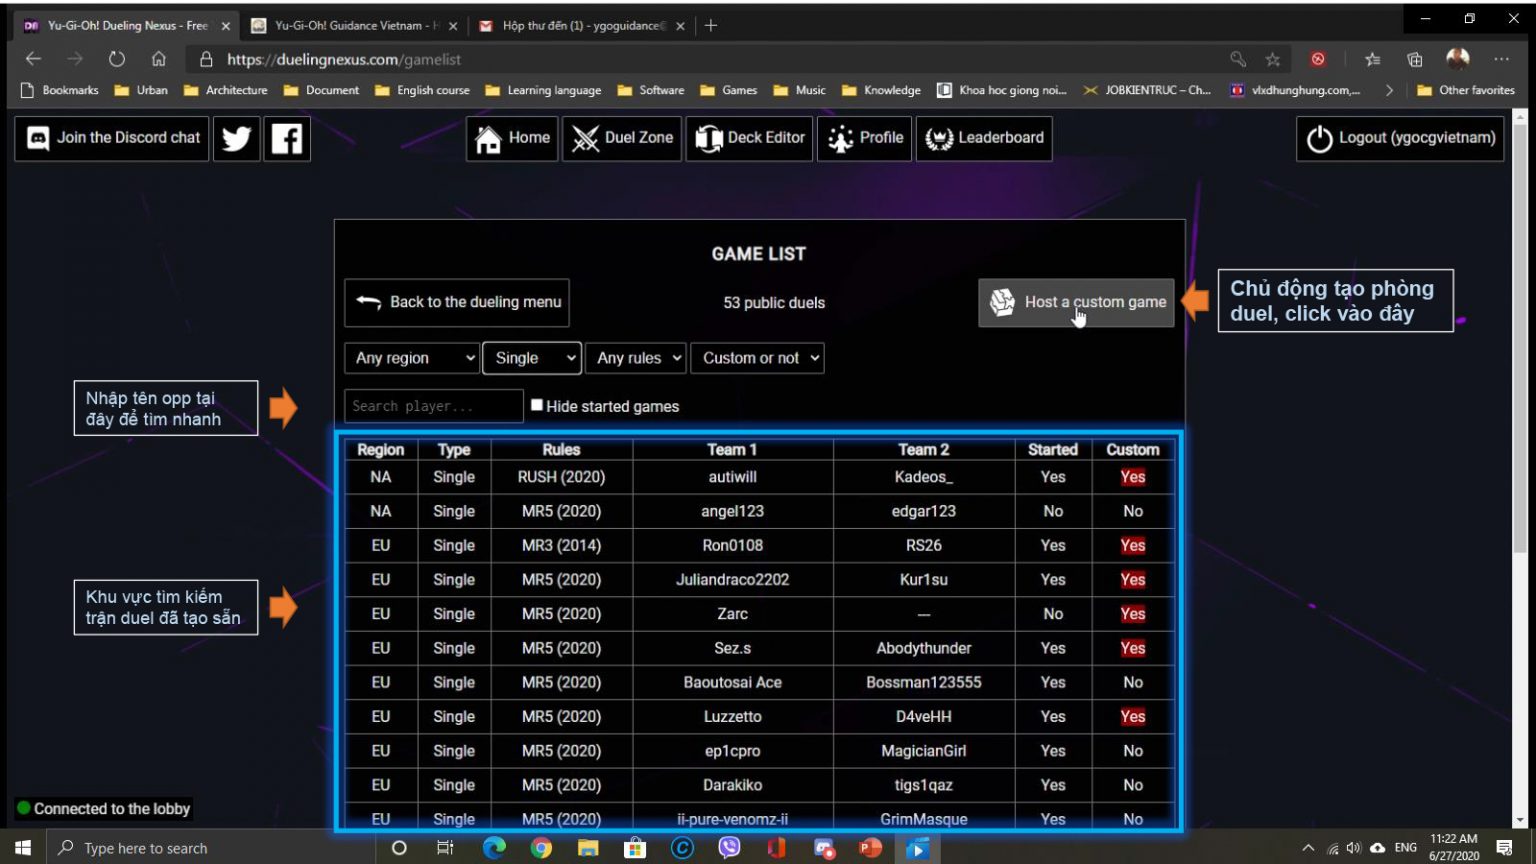Viewport: 1536px width, 864px height.
Task: Open the Custom or not dropdown
Action: coord(757,357)
